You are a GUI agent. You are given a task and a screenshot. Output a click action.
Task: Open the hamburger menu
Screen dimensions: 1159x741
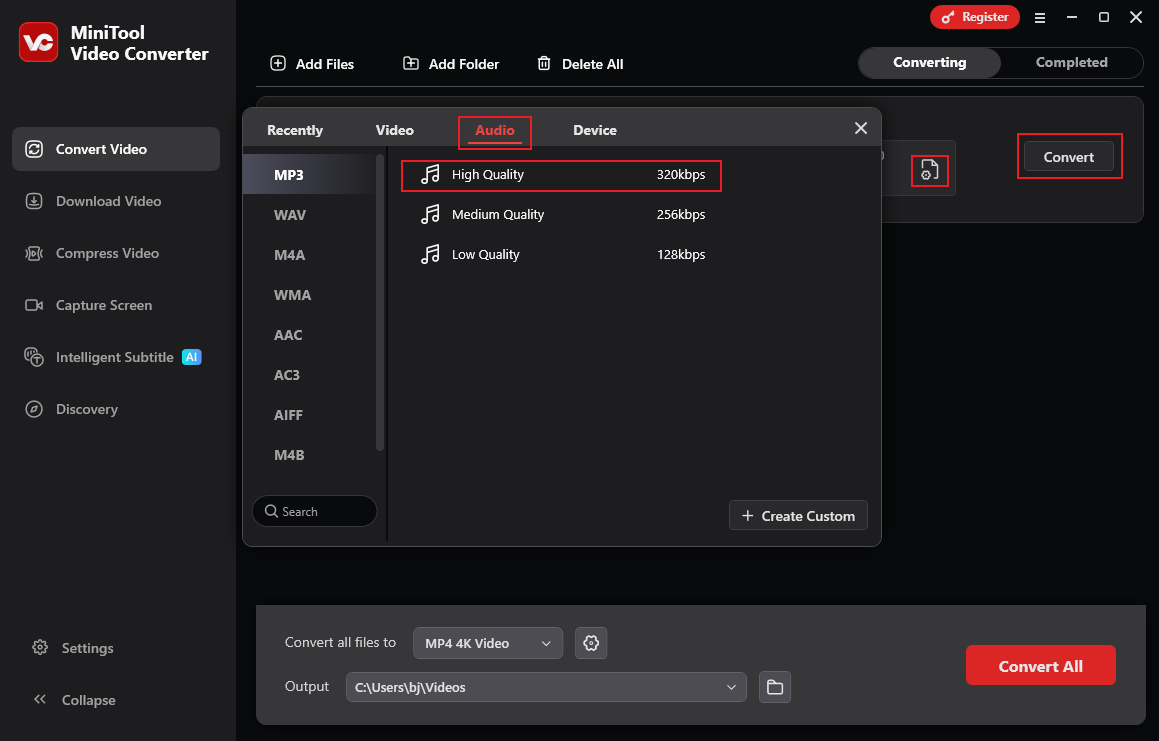(1039, 17)
